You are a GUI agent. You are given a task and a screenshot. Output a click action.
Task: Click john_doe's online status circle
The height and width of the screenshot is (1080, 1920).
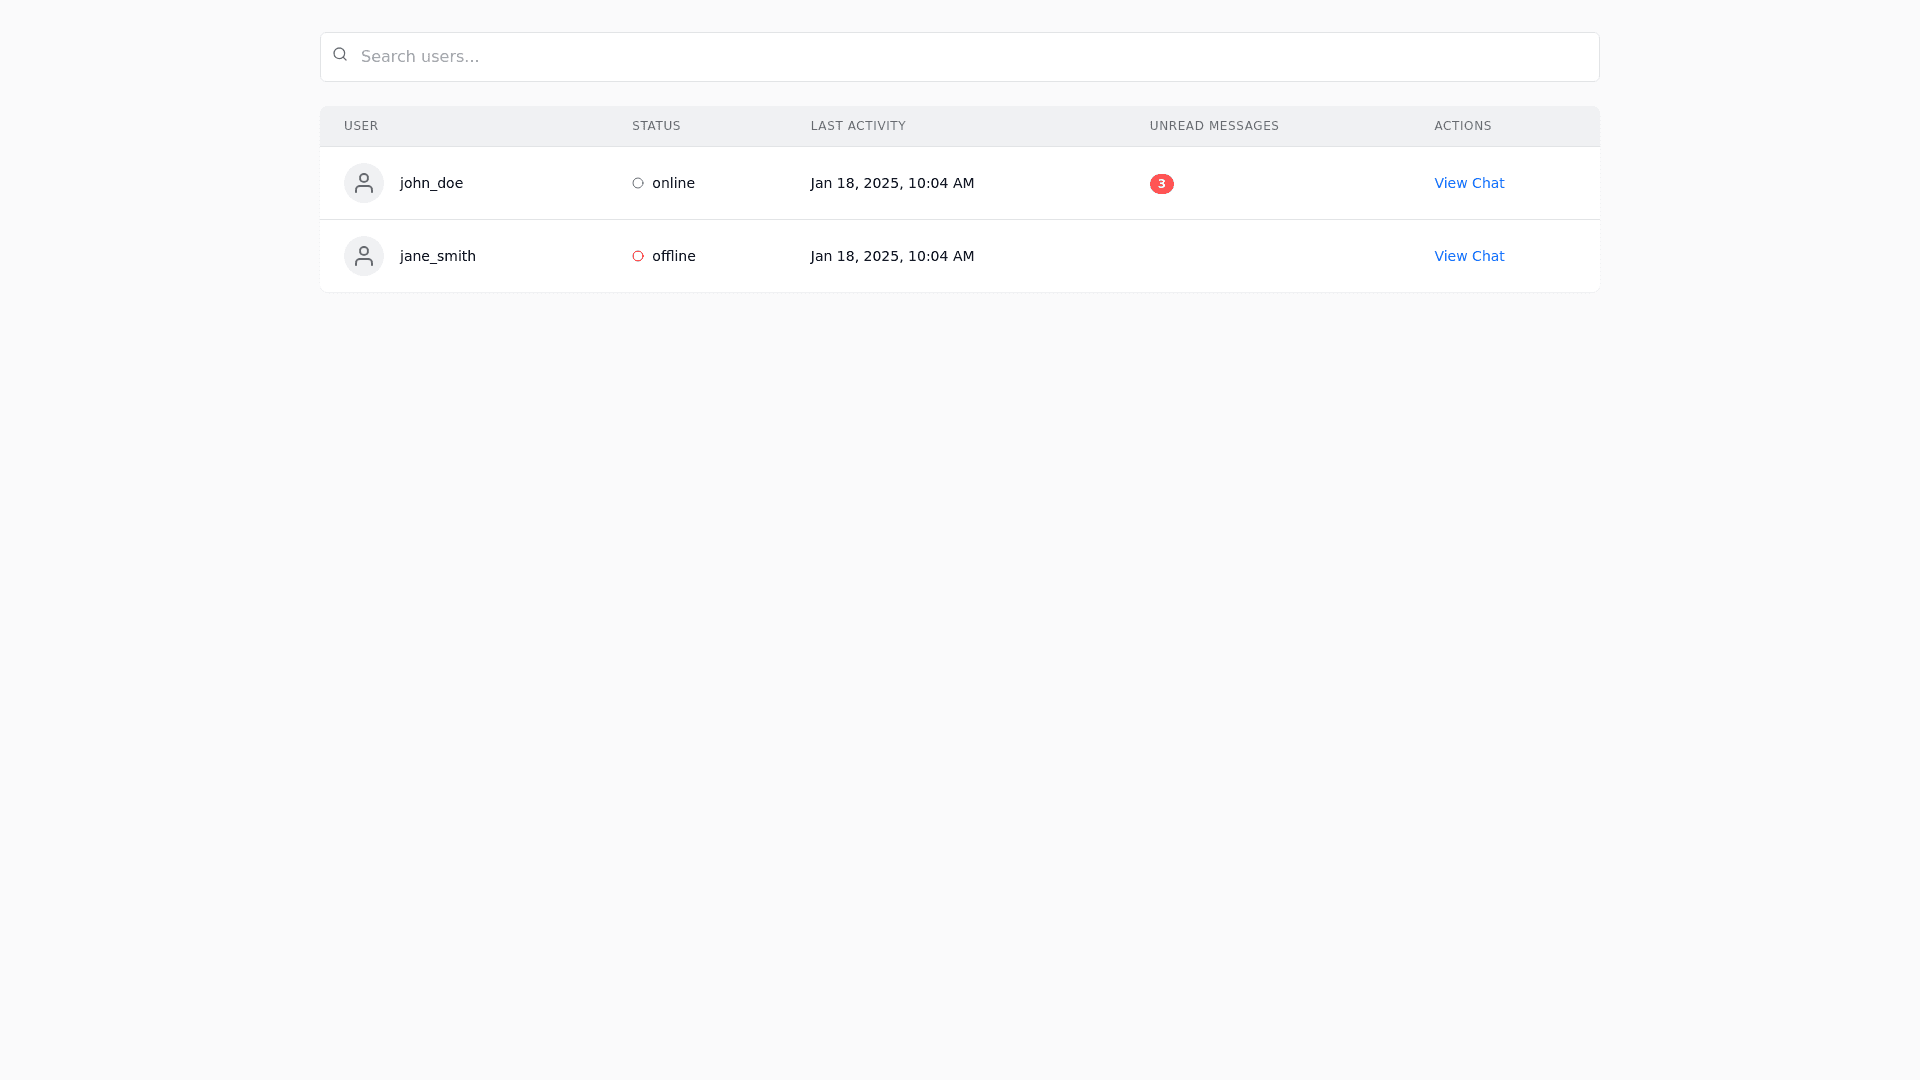click(x=638, y=183)
